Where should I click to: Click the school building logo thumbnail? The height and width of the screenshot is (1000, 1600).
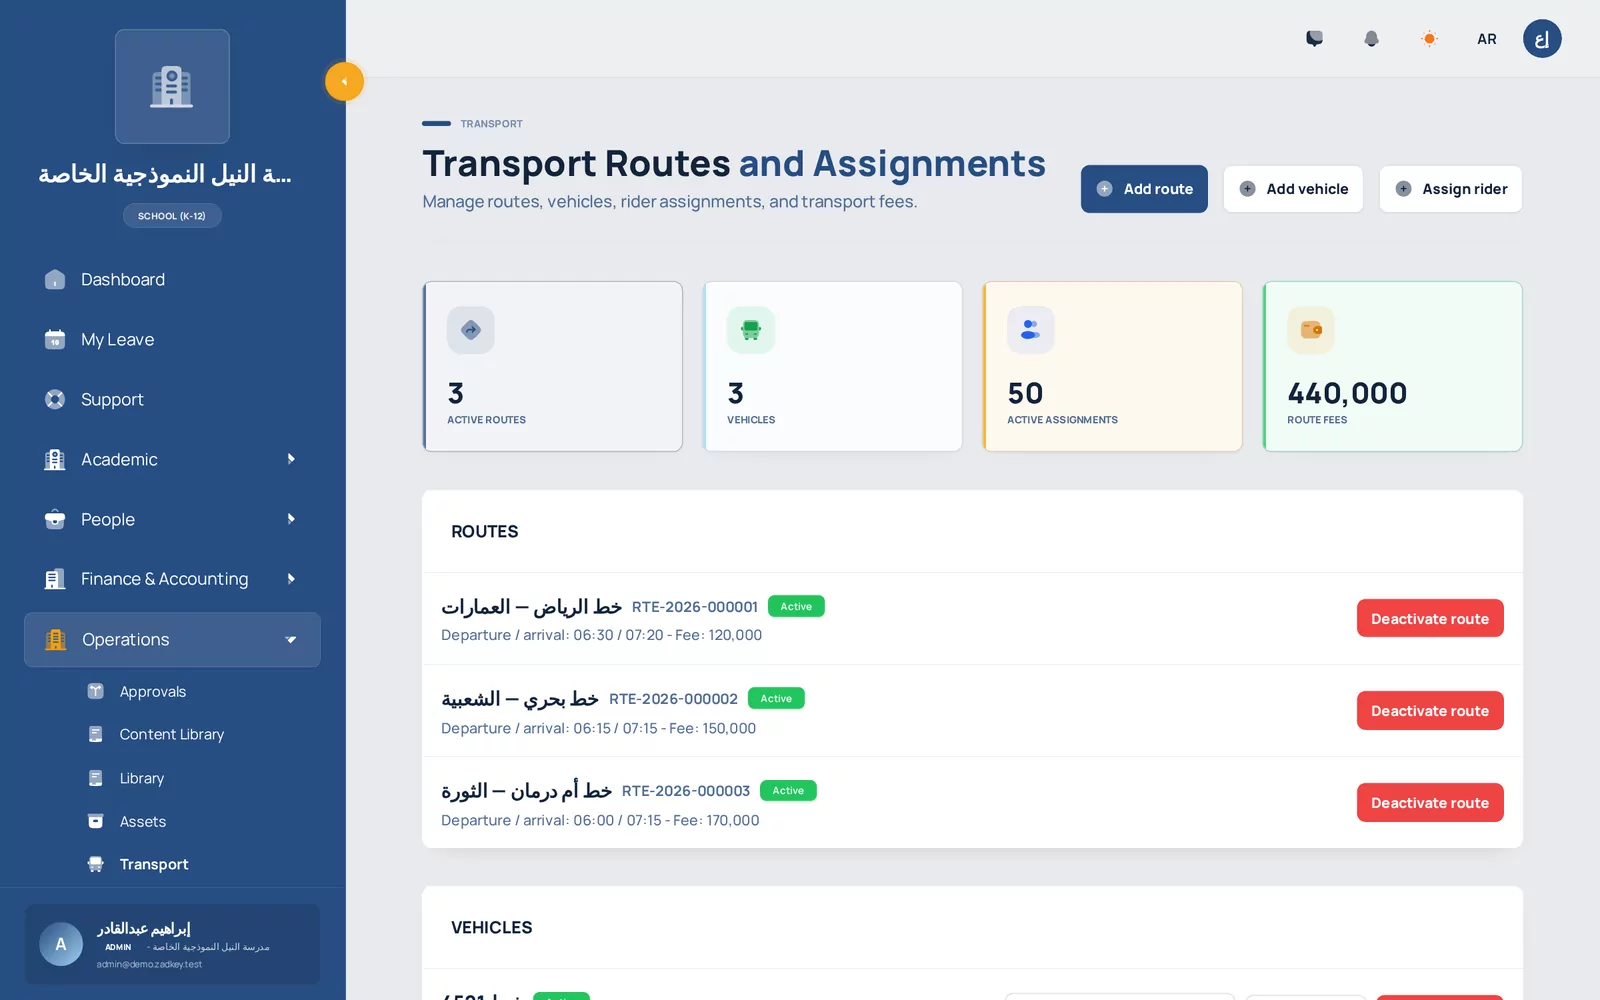pyautogui.click(x=172, y=86)
